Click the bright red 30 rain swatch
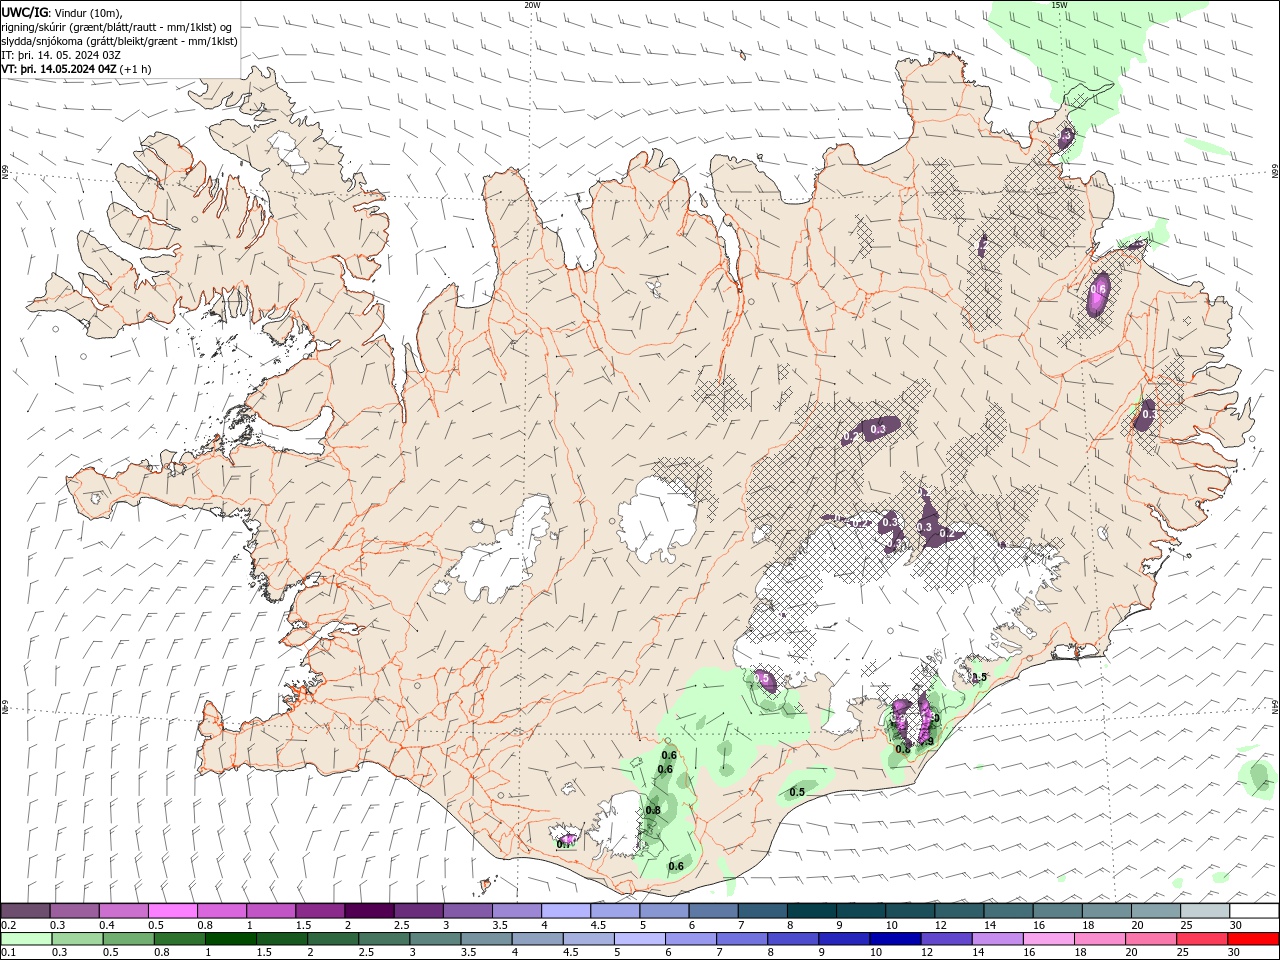Image resolution: width=1280 pixels, height=960 pixels. [x=1252, y=939]
